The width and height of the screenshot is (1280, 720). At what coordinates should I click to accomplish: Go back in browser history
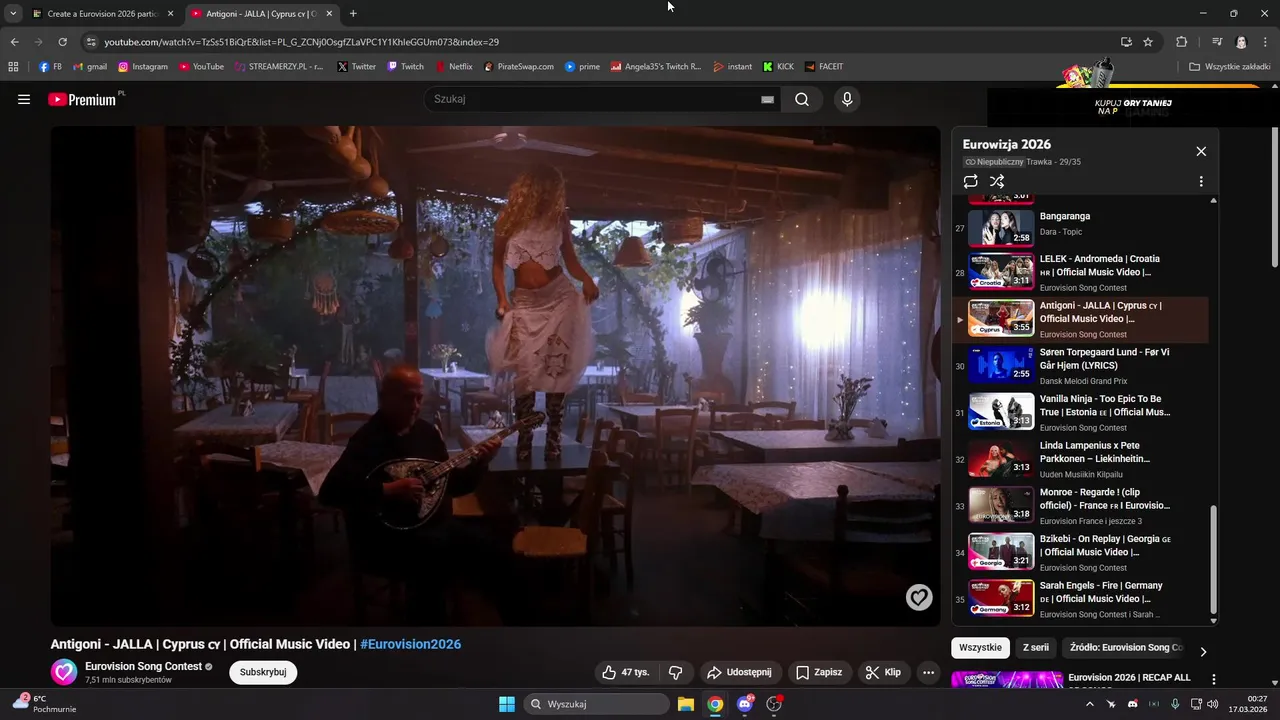[14, 42]
